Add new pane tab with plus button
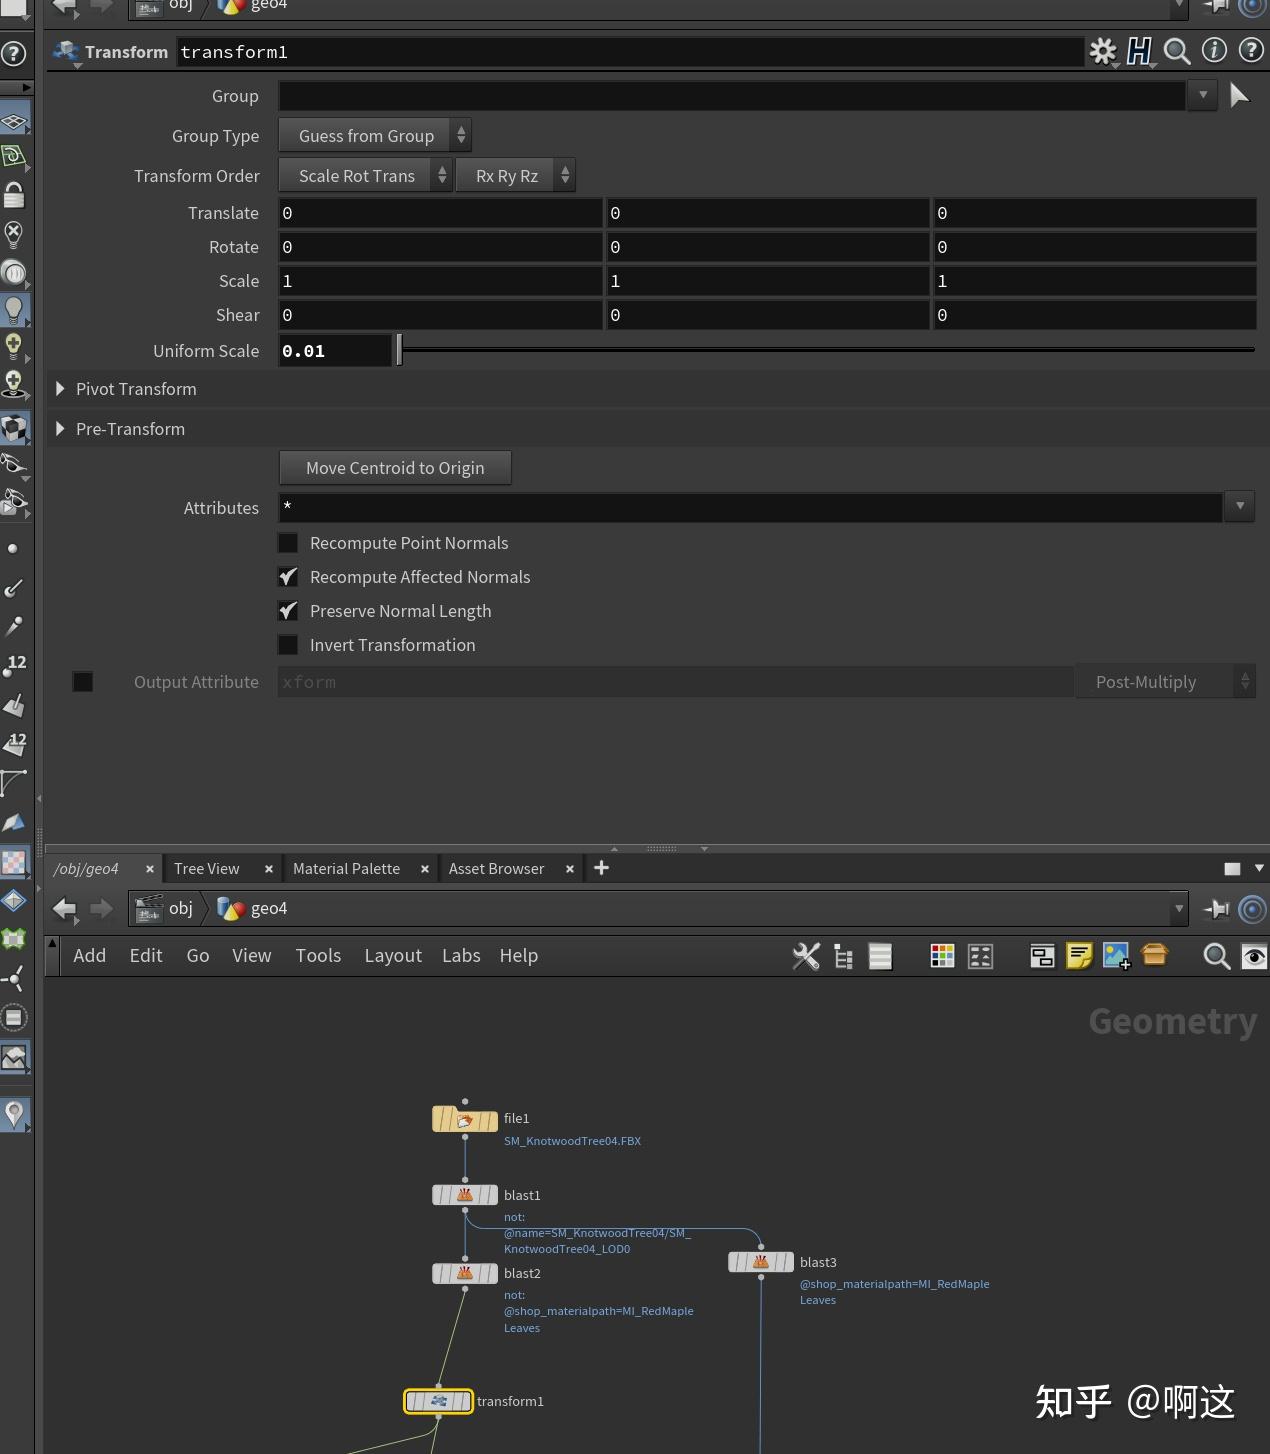Viewport: 1270px width, 1454px height. (601, 868)
